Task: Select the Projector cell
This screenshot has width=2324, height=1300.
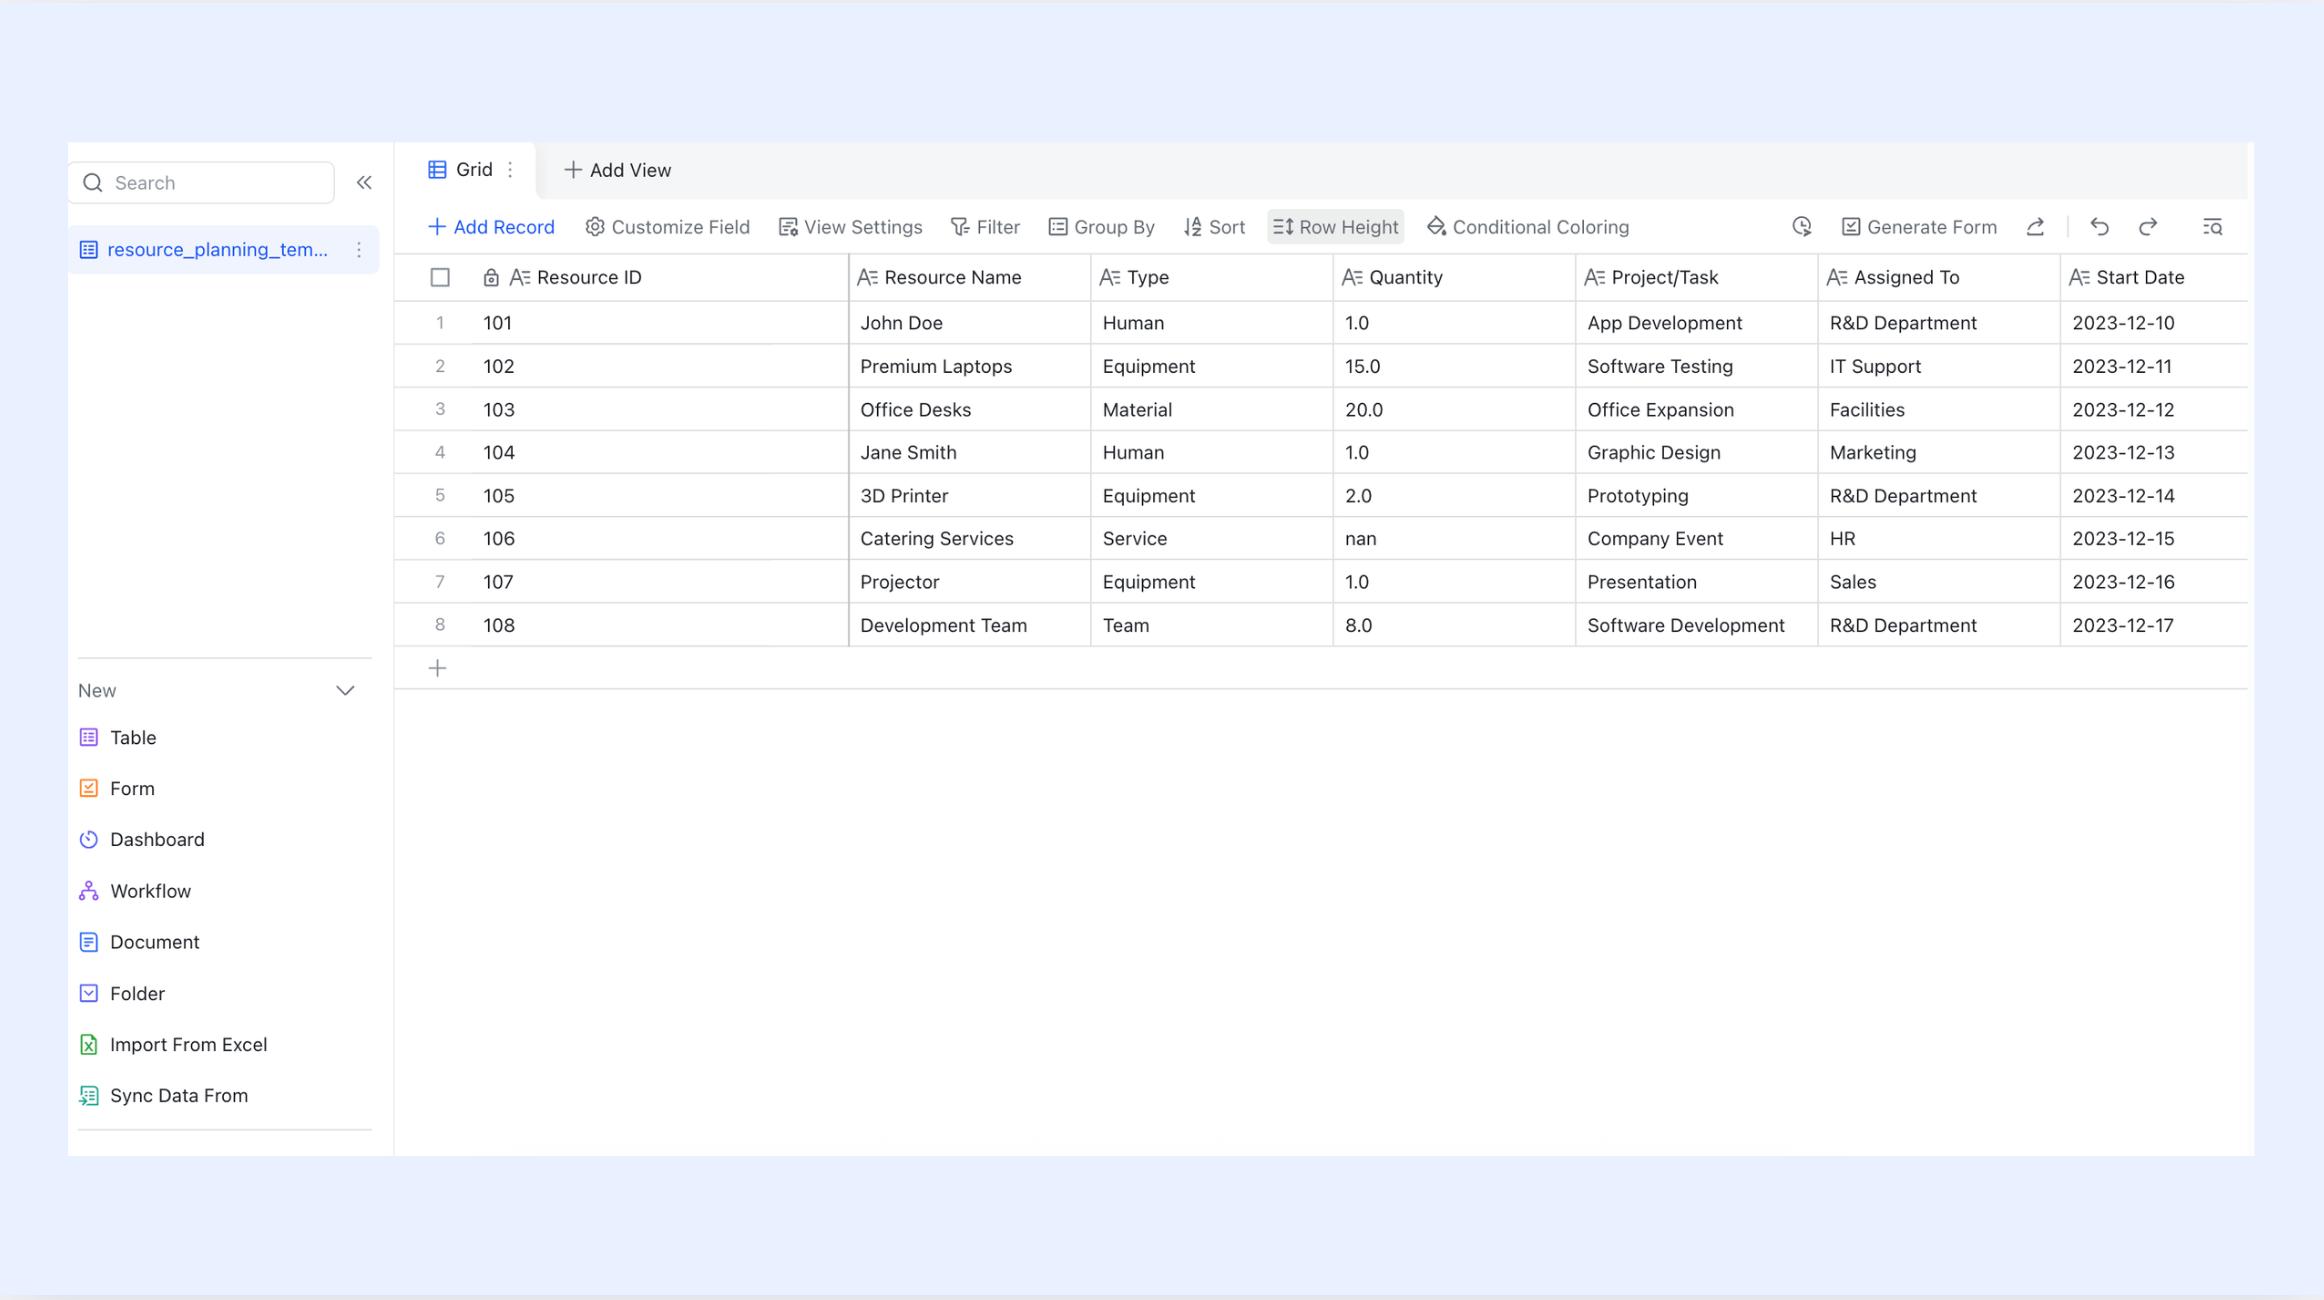Action: click(x=970, y=581)
